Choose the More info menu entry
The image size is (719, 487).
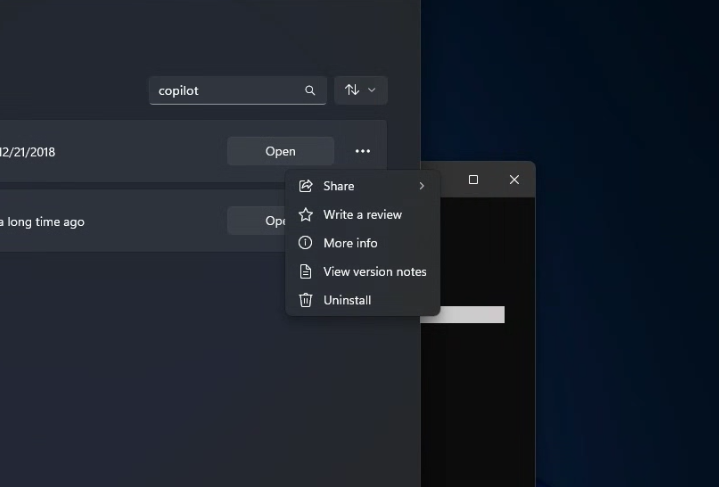(350, 243)
